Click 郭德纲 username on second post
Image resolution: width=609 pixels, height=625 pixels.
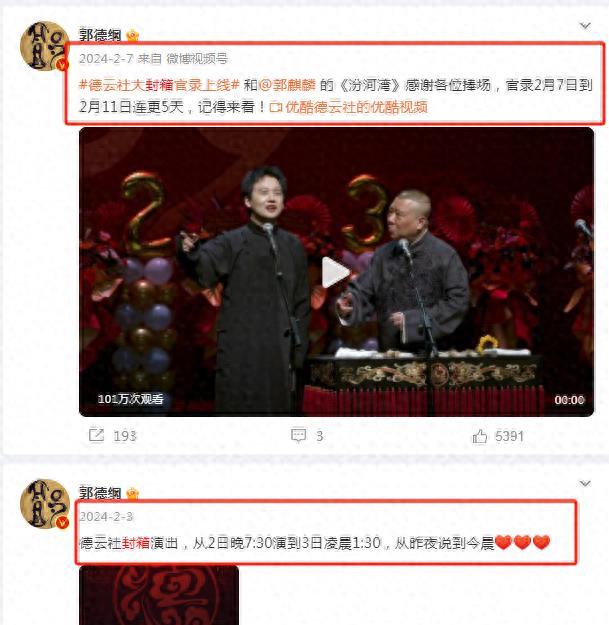pyautogui.click(x=100, y=493)
